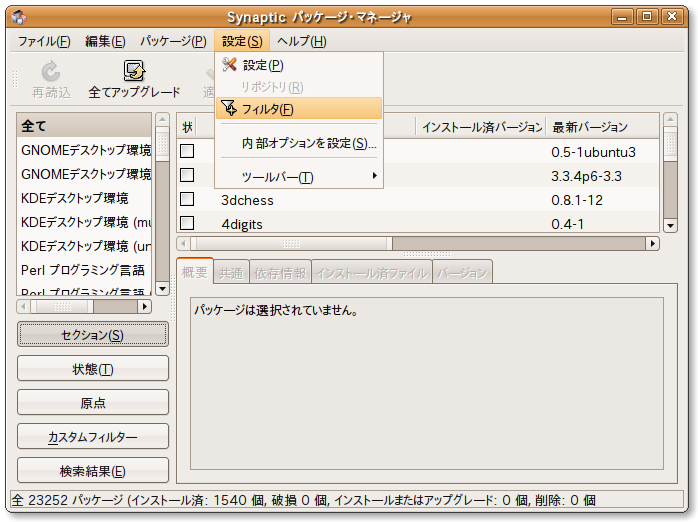
Task: Close the open 設定(S) menu
Action: [x=242, y=41]
